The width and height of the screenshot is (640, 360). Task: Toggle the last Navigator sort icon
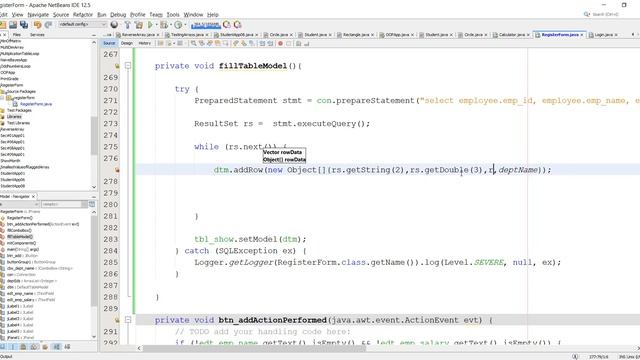67,347
